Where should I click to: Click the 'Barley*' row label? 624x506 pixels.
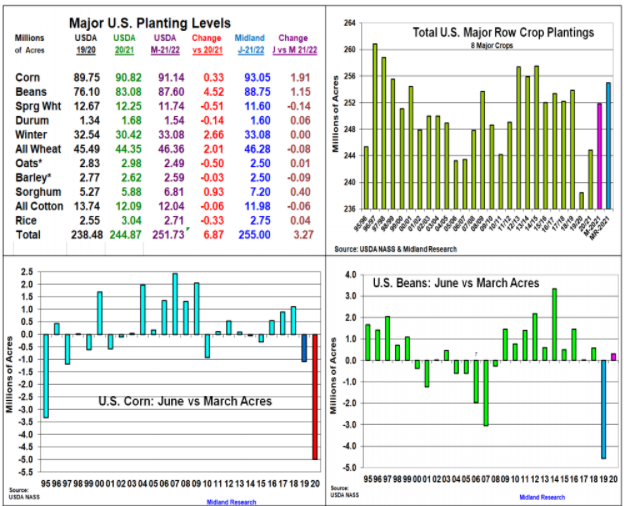[33, 178]
